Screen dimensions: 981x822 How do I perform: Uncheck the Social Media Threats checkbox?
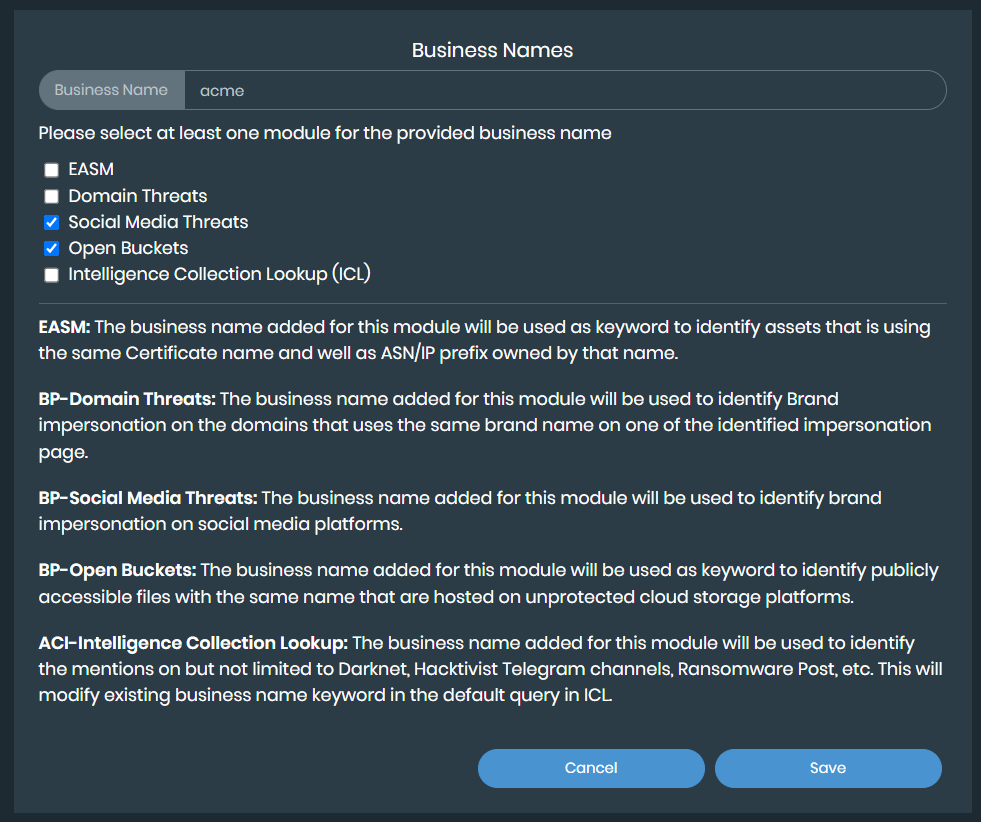pos(51,222)
